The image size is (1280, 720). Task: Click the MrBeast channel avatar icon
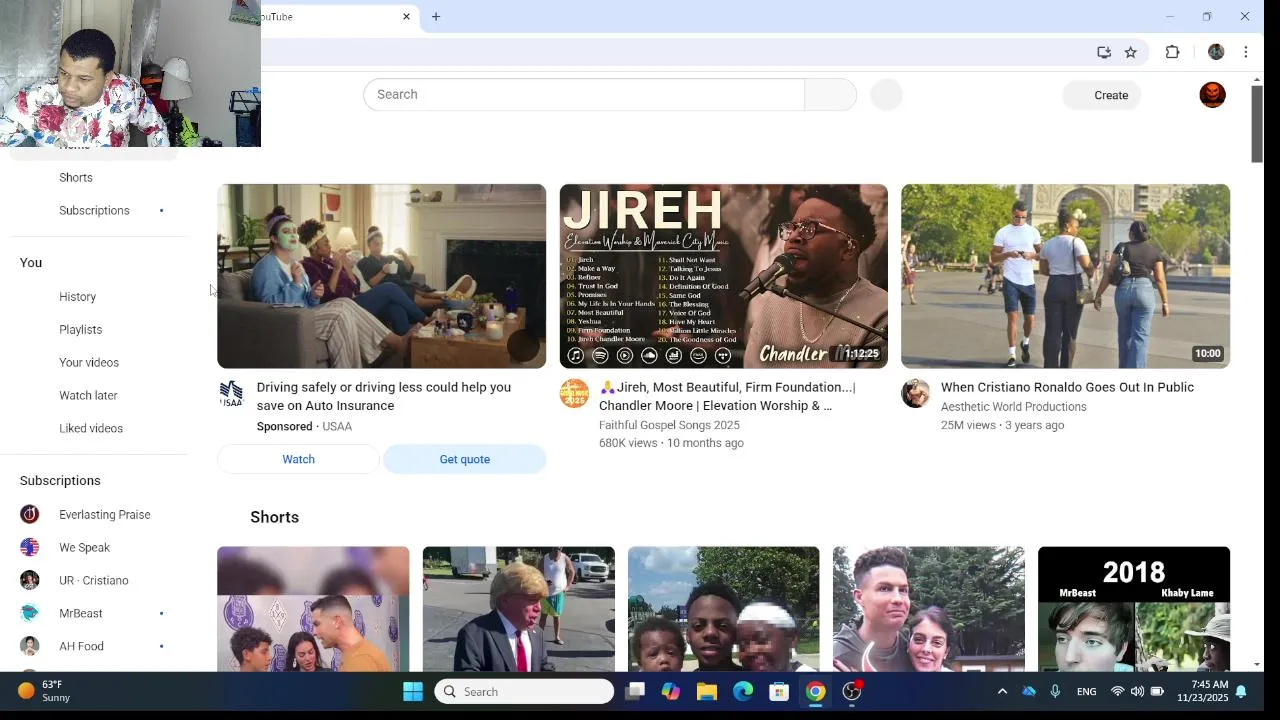click(x=30, y=613)
